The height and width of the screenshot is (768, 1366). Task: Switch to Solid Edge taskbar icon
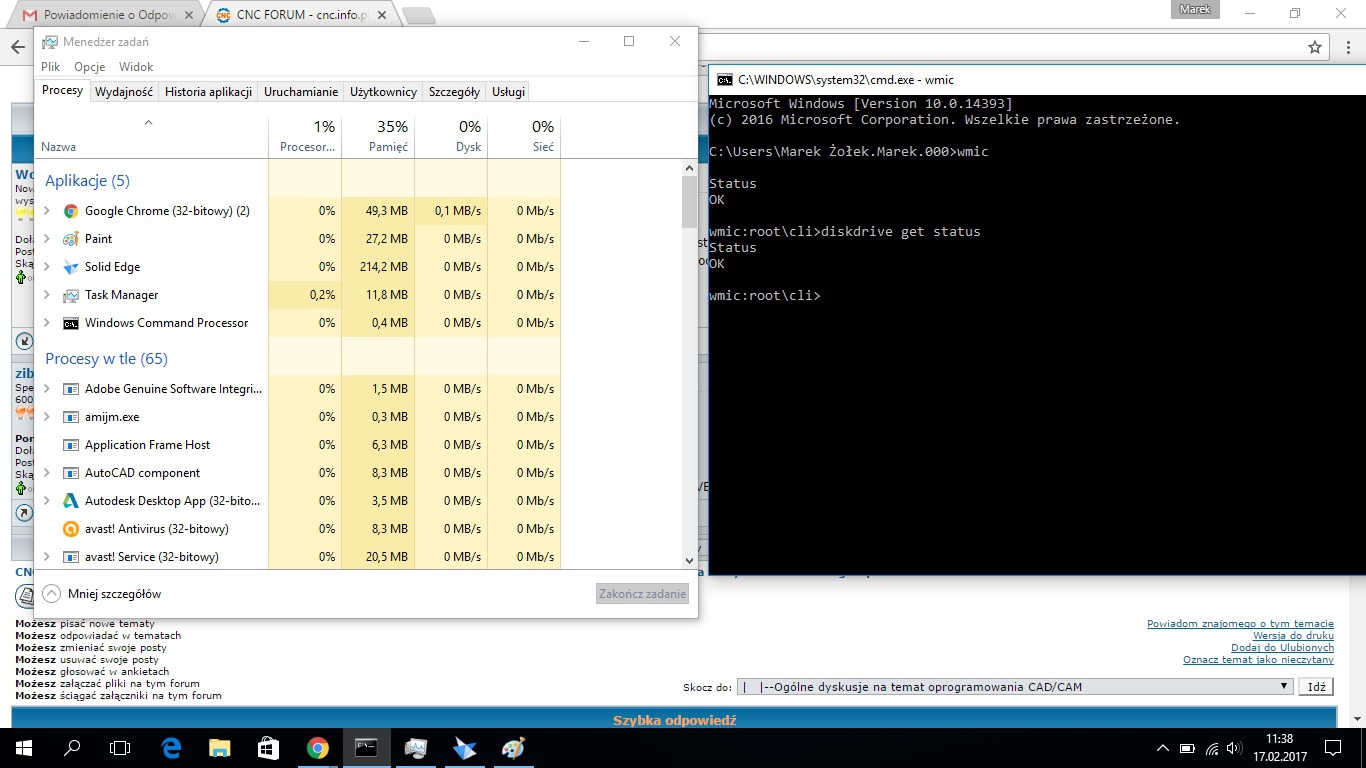(465, 748)
